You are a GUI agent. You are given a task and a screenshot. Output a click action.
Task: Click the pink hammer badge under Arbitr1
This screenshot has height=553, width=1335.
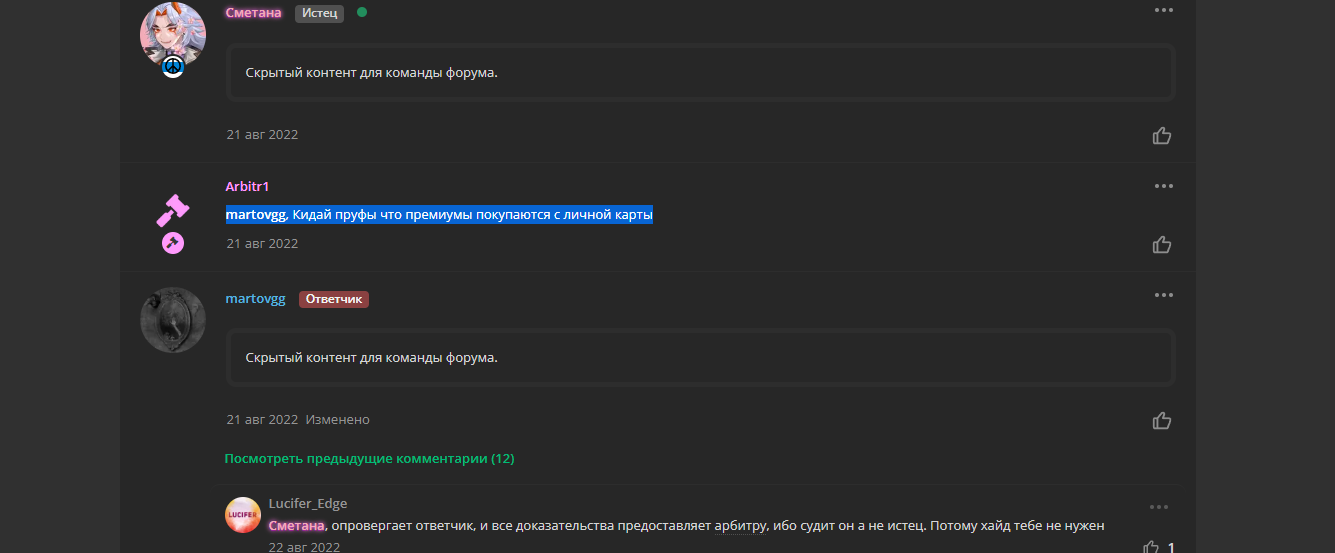(173, 242)
